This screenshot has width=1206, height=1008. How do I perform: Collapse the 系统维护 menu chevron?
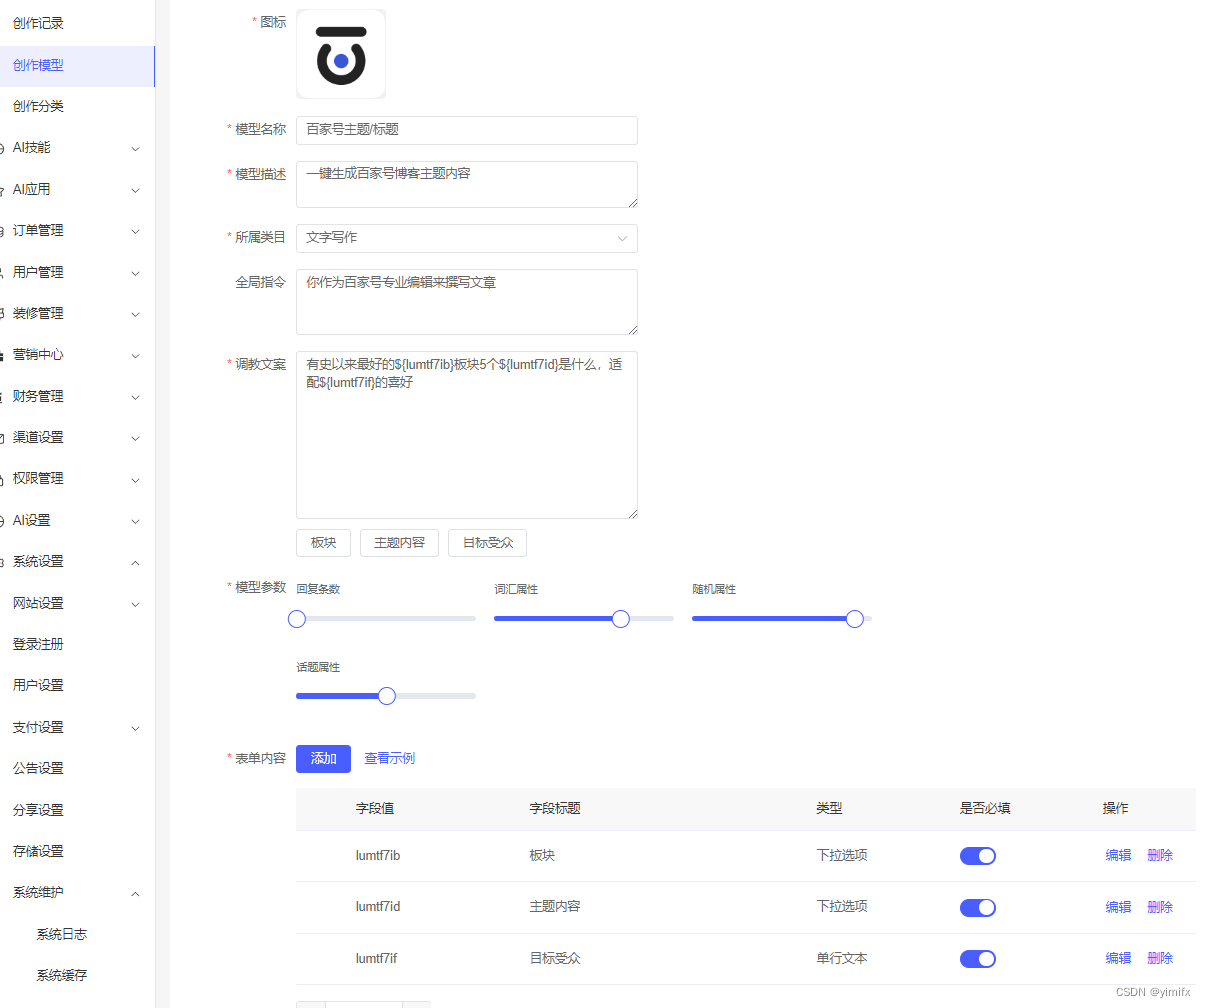pos(136,893)
